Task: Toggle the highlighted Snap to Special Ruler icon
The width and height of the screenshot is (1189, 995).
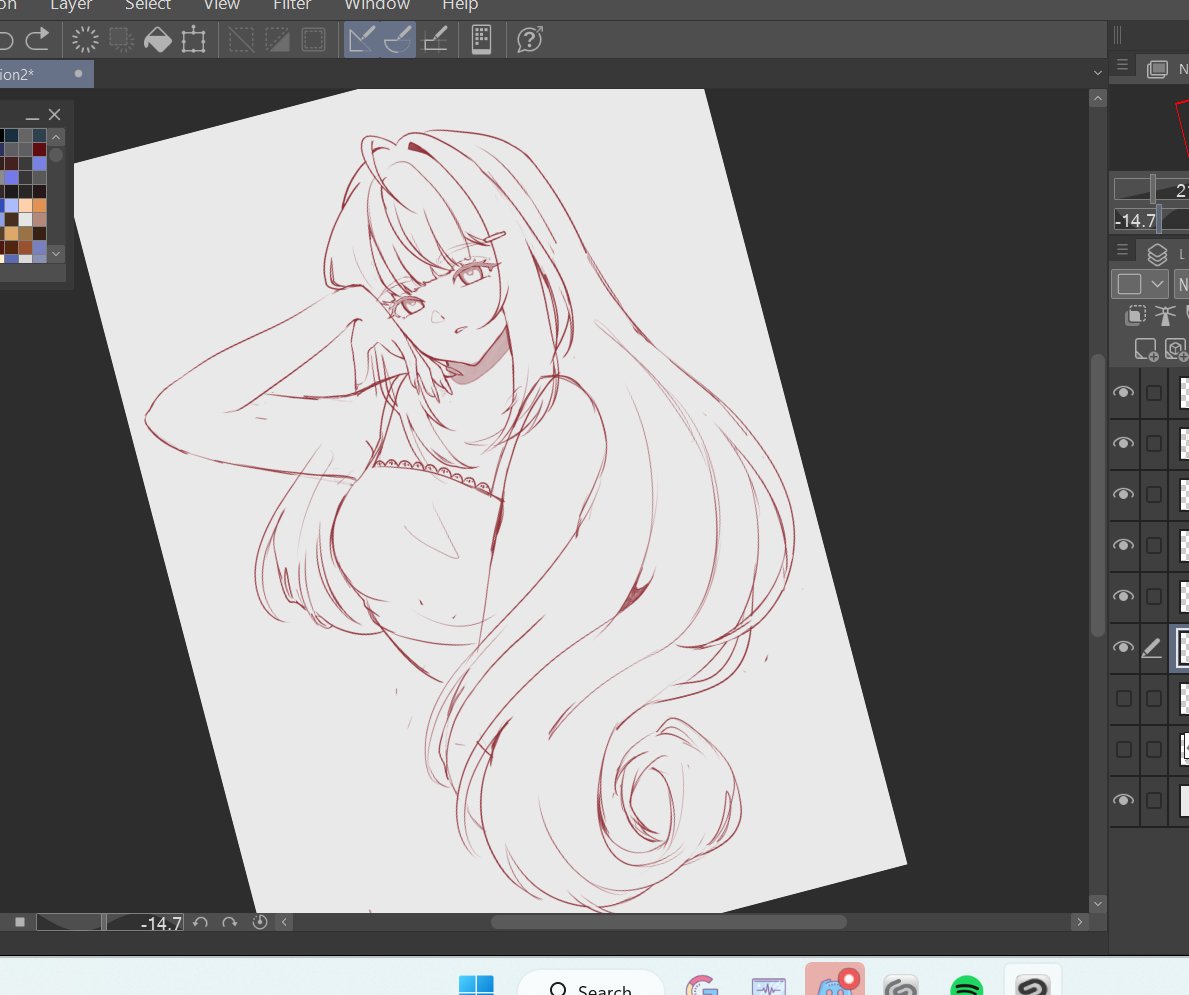Action: pos(399,40)
